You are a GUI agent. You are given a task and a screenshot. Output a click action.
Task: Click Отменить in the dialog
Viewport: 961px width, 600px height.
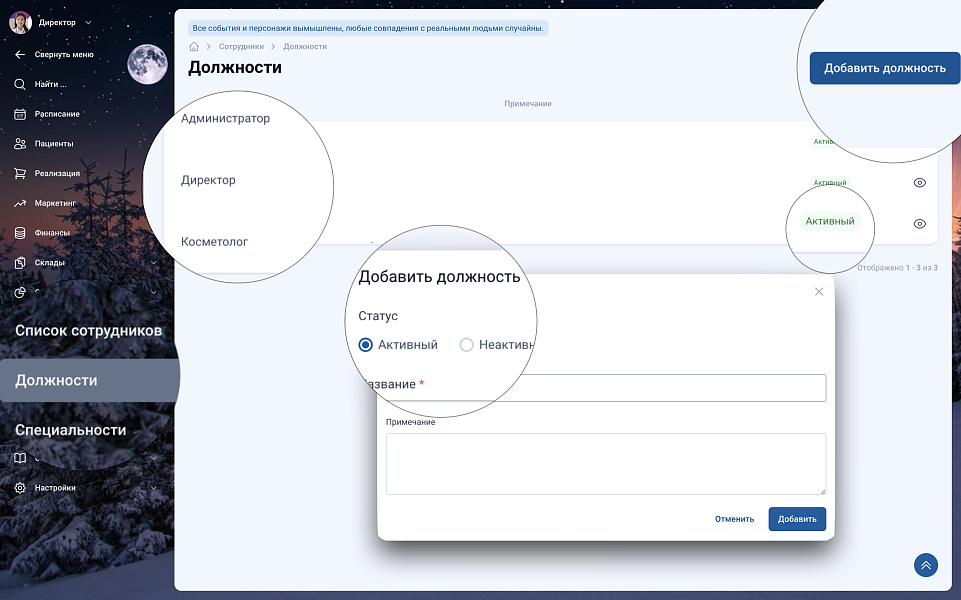(734, 519)
